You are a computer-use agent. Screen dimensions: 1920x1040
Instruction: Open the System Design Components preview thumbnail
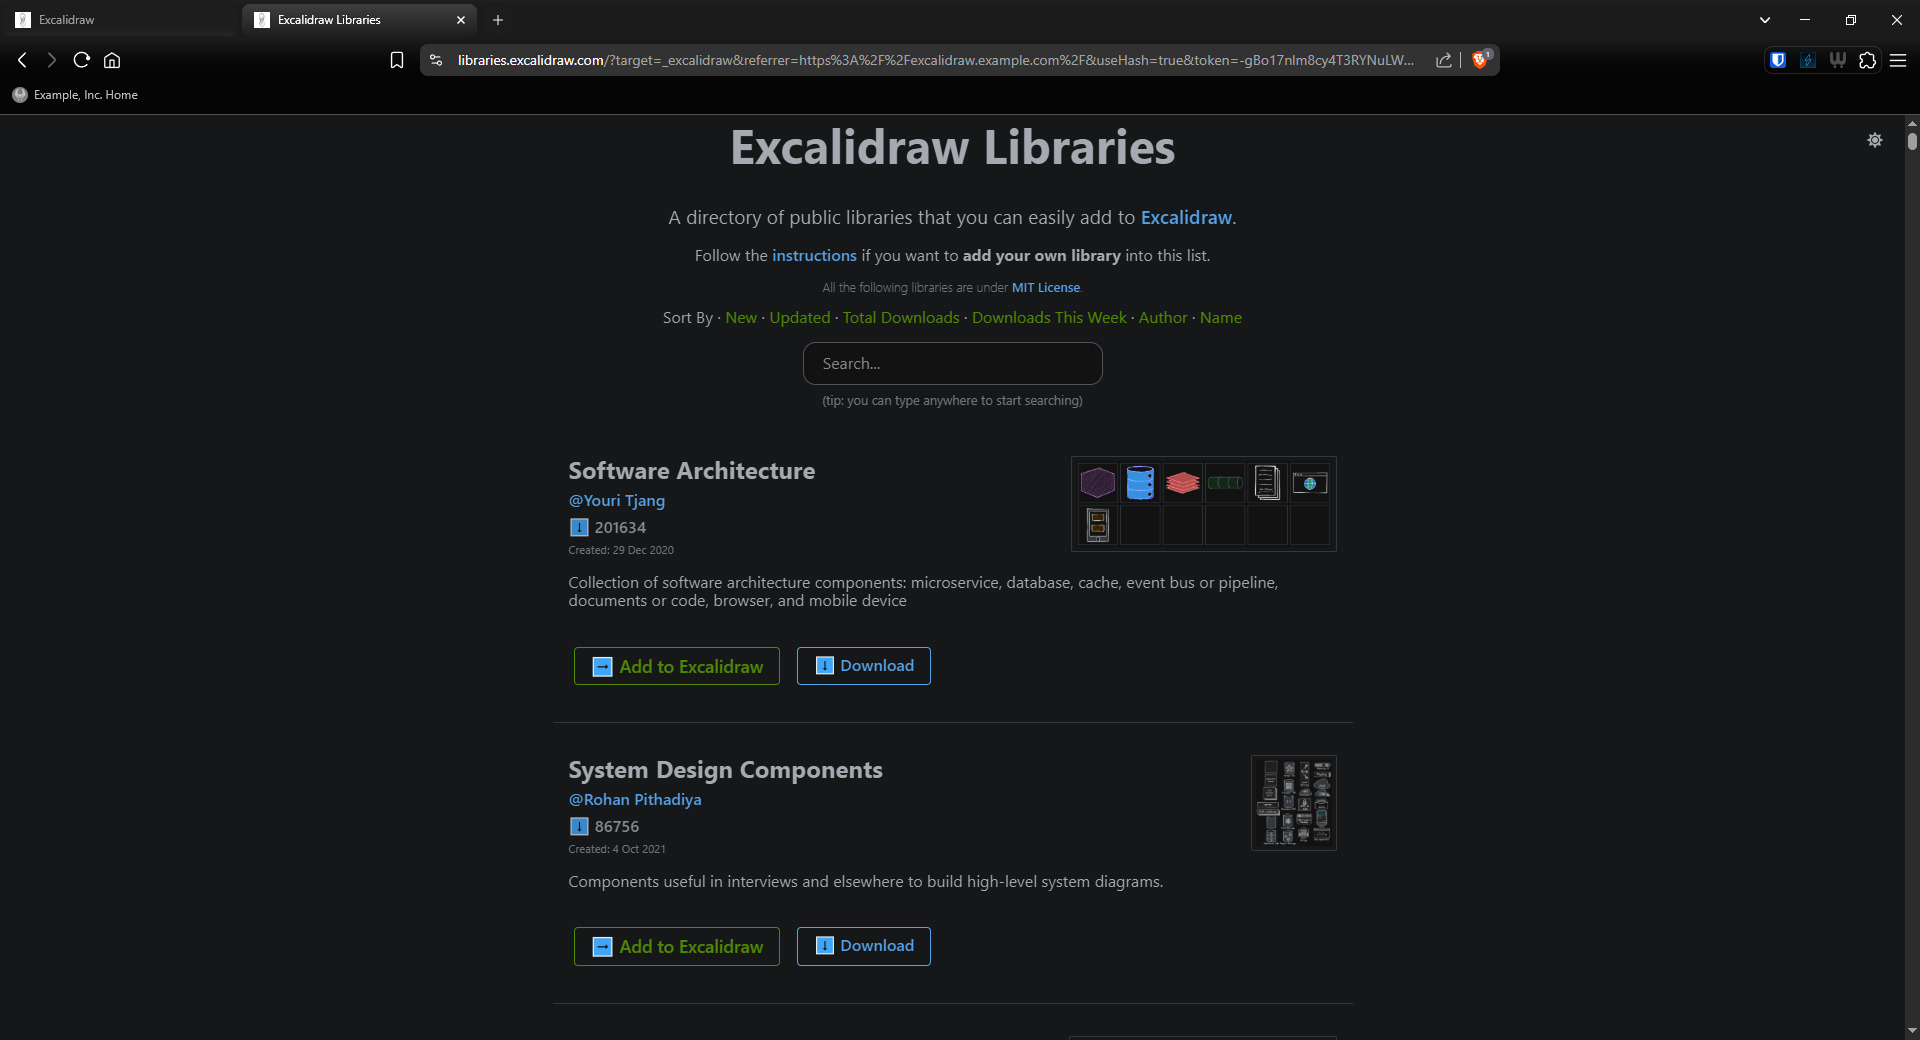(1293, 803)
